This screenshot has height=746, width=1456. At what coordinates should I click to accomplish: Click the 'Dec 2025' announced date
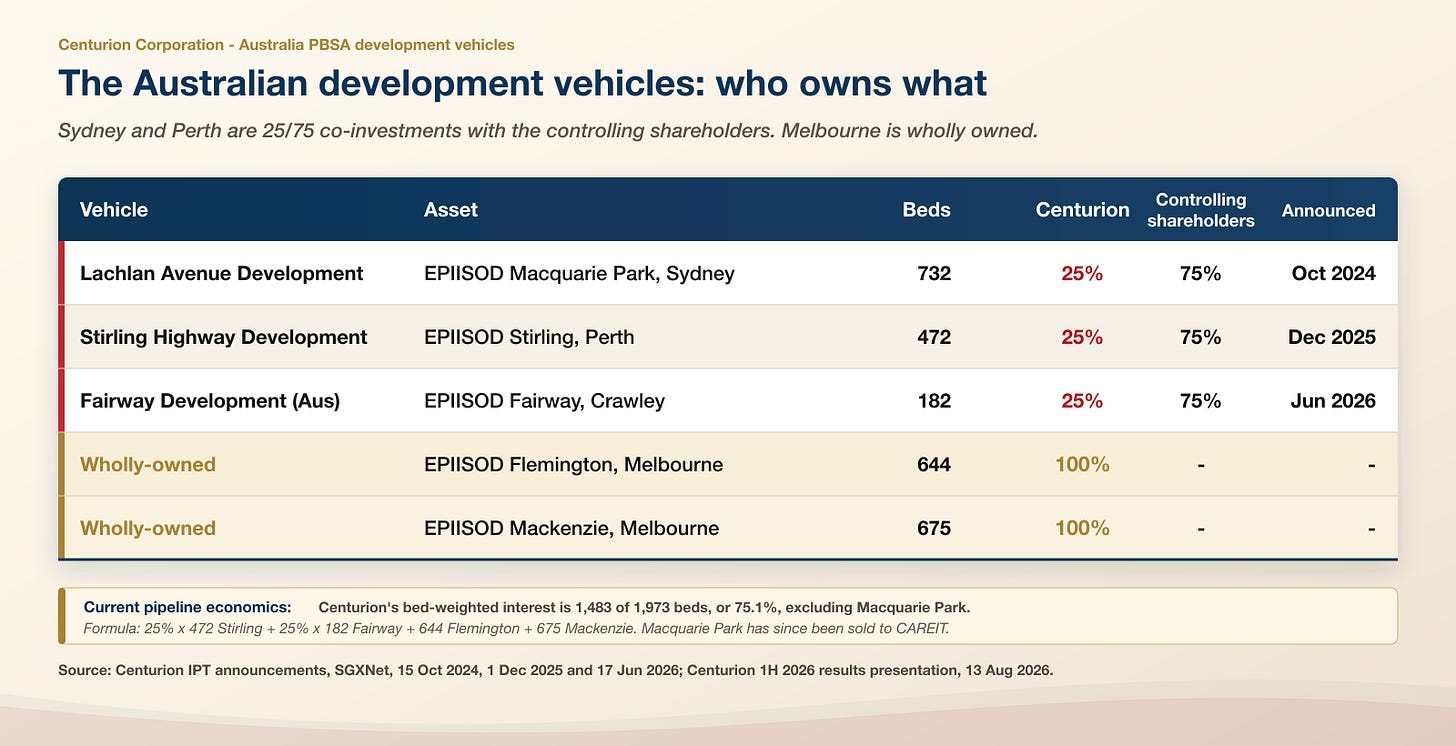pyautogui.click(x=1332, y=337)
